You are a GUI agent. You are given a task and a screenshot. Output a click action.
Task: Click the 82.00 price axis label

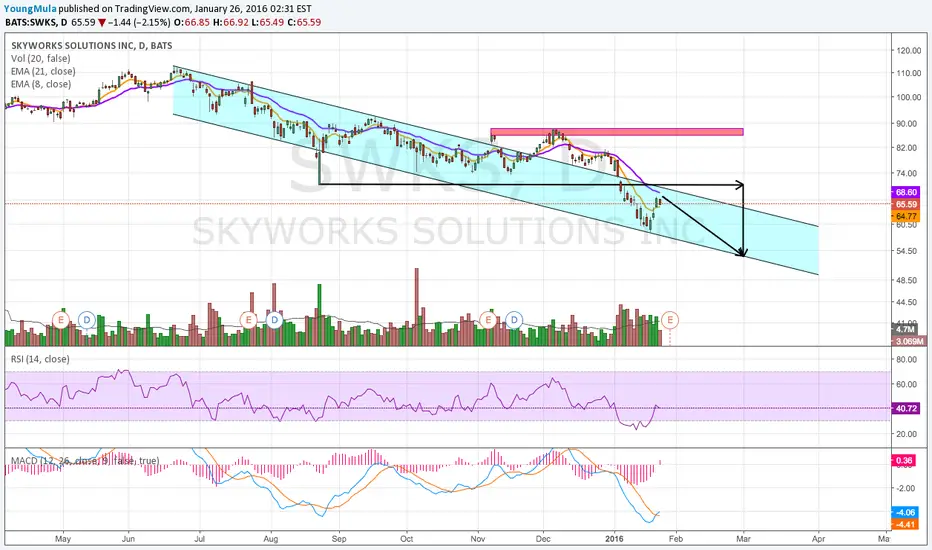[906, 147]
